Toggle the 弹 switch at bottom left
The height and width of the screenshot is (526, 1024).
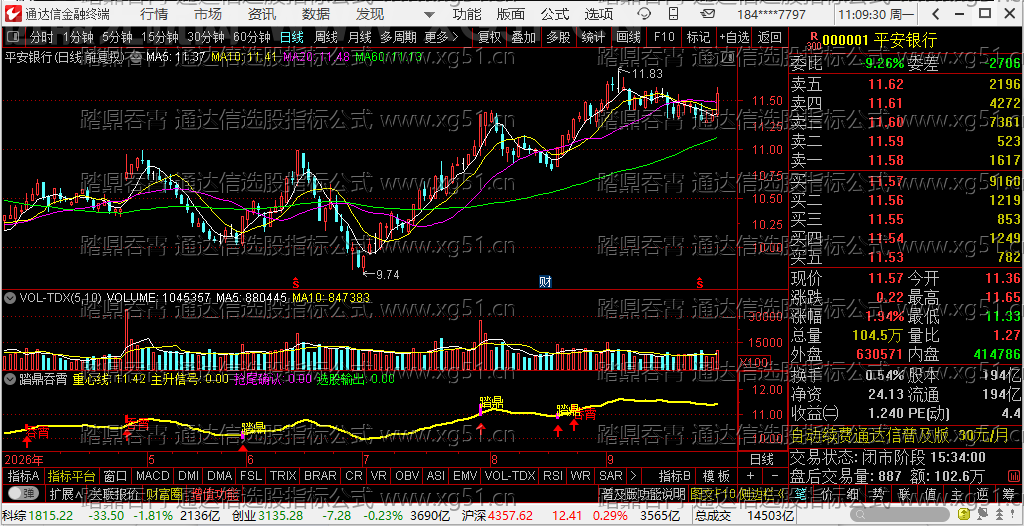[22, 493]
